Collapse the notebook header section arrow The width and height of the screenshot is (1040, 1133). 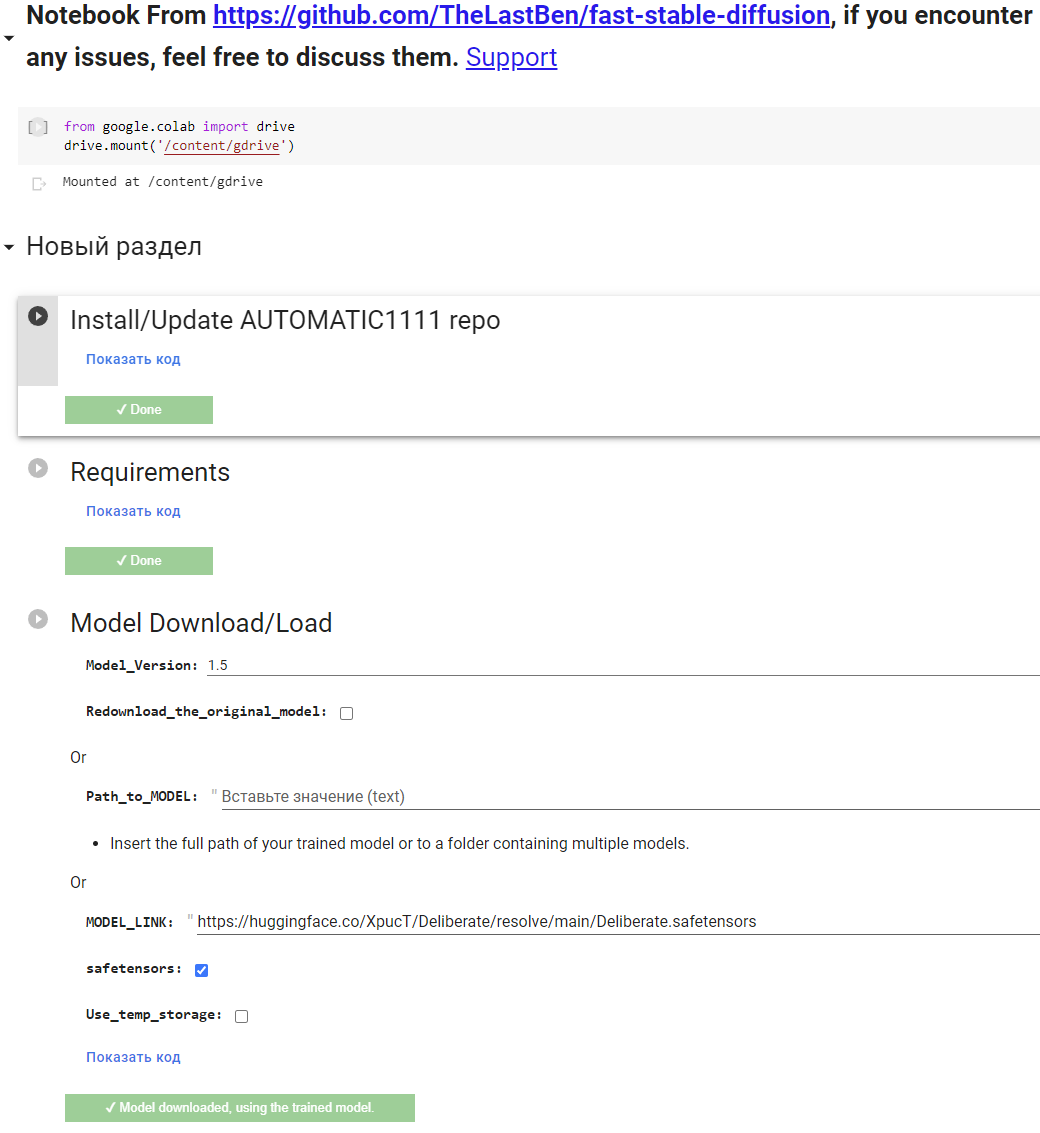click(x=8, y=37)
